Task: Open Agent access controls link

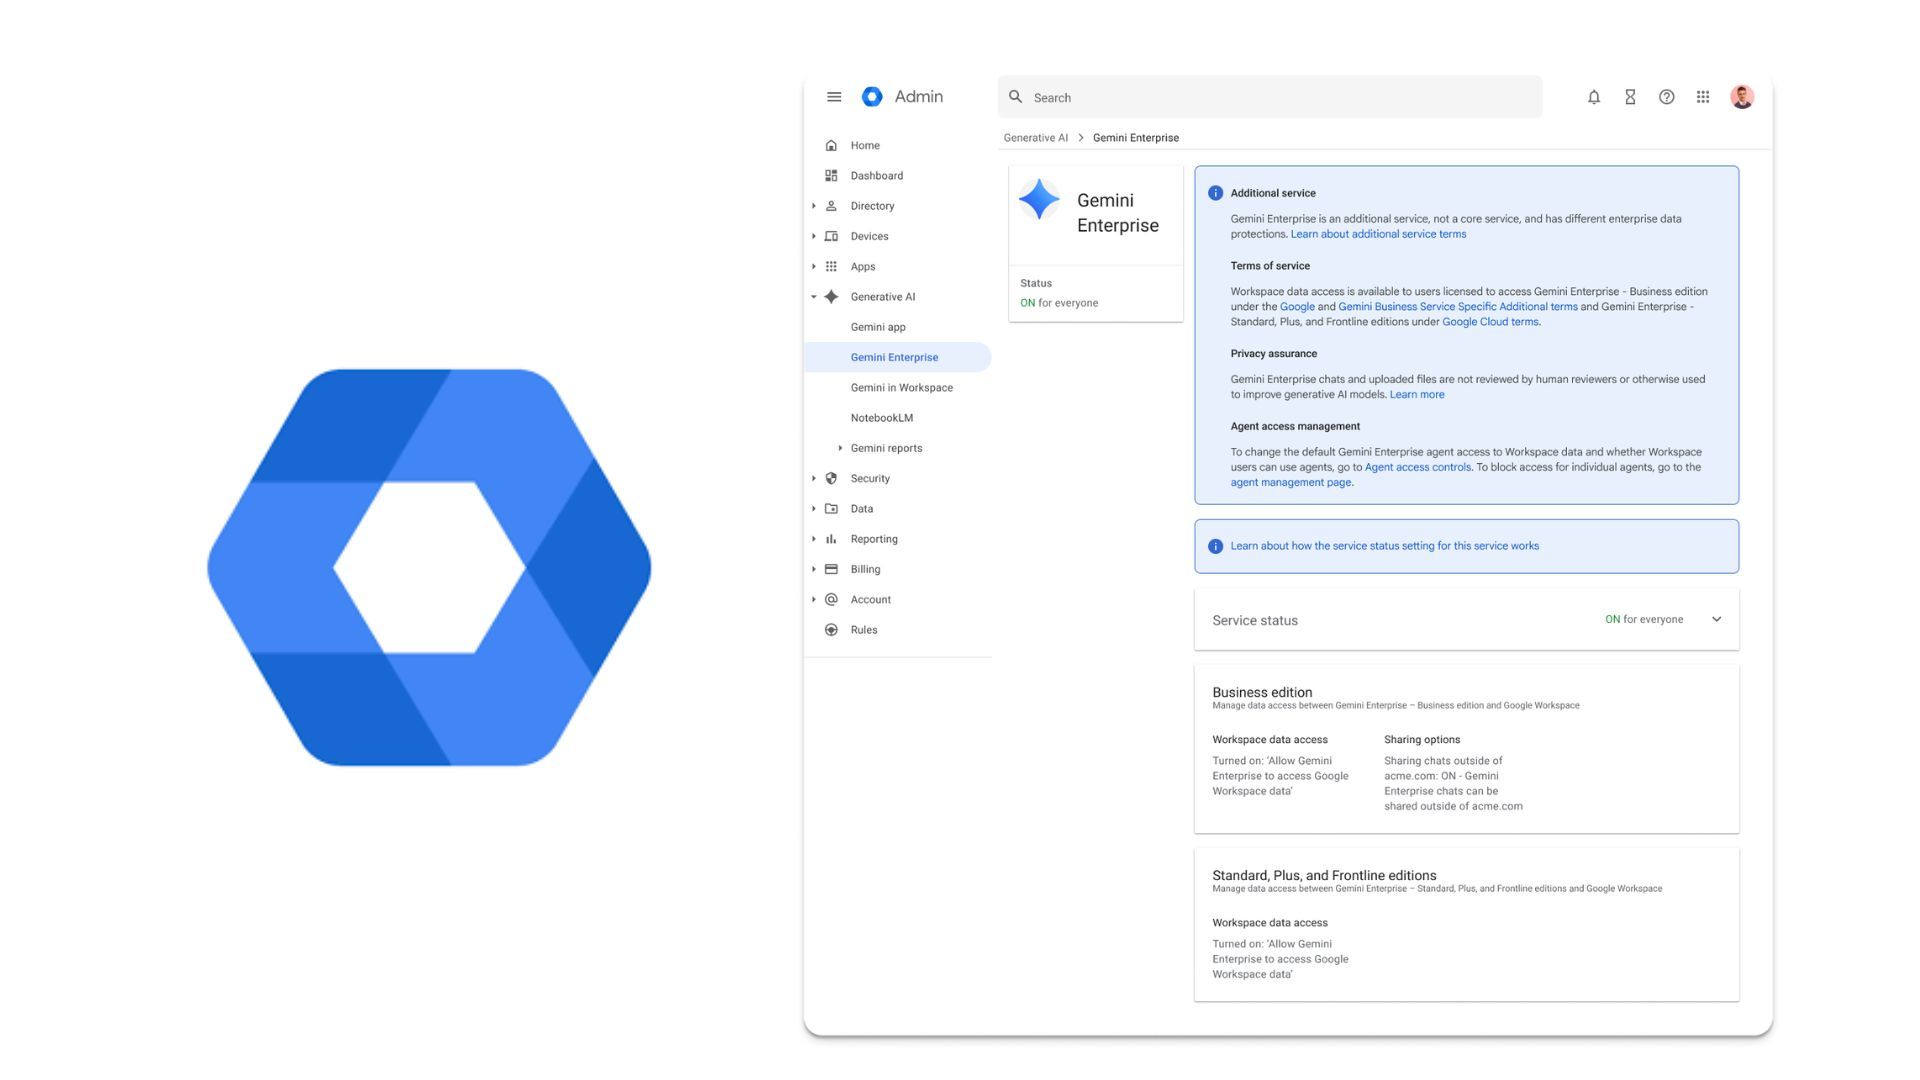Action: tap(1417, 467)
